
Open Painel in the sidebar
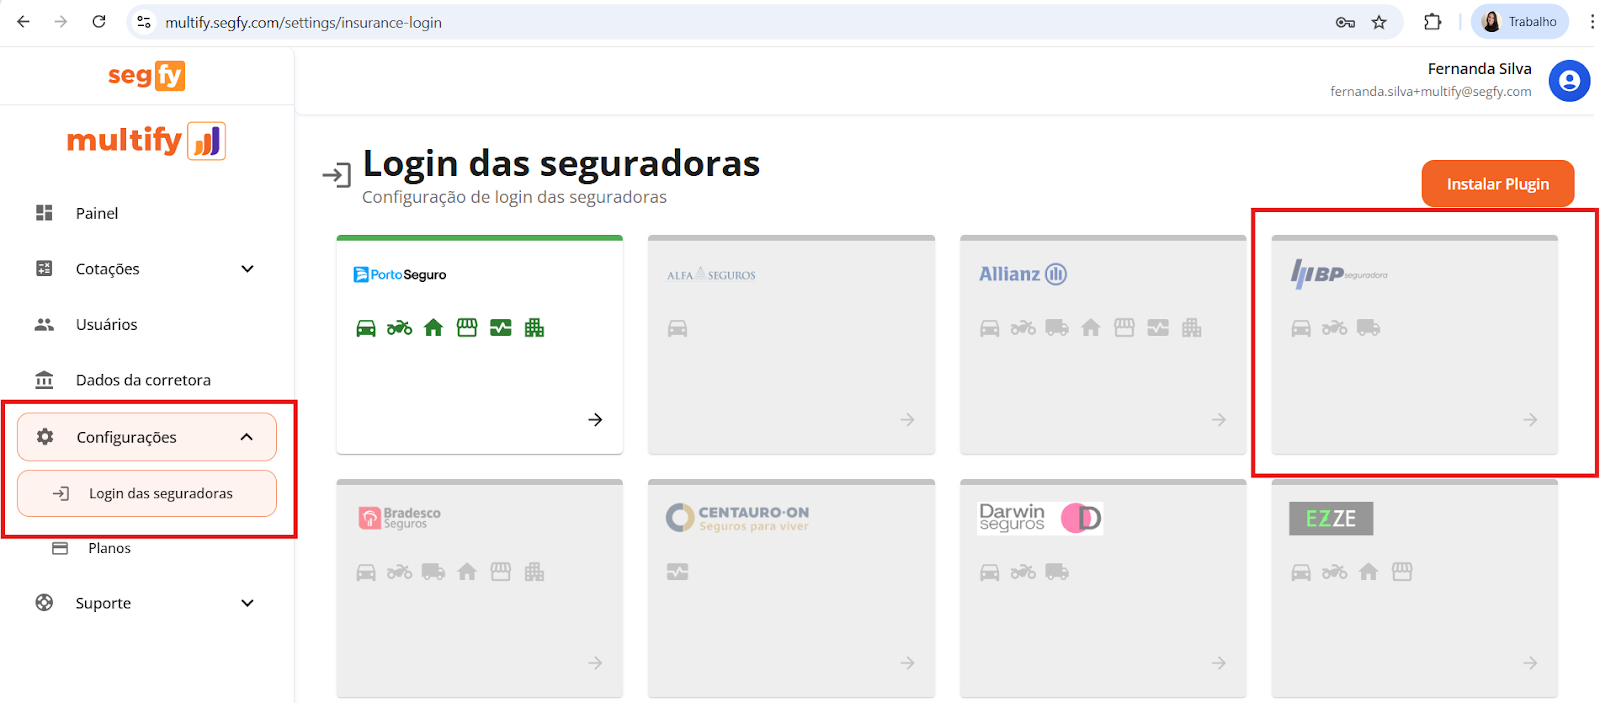pos(97,213)
